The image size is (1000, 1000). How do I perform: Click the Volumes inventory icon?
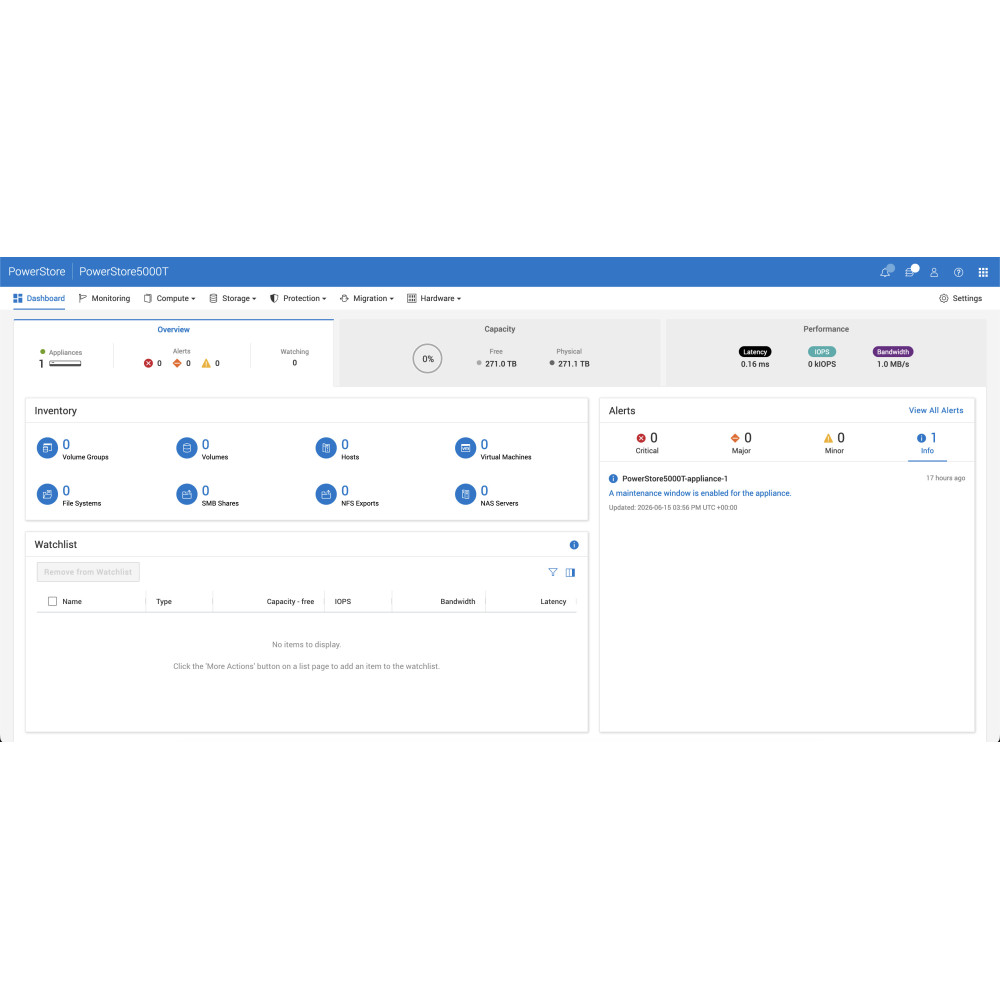187,448
